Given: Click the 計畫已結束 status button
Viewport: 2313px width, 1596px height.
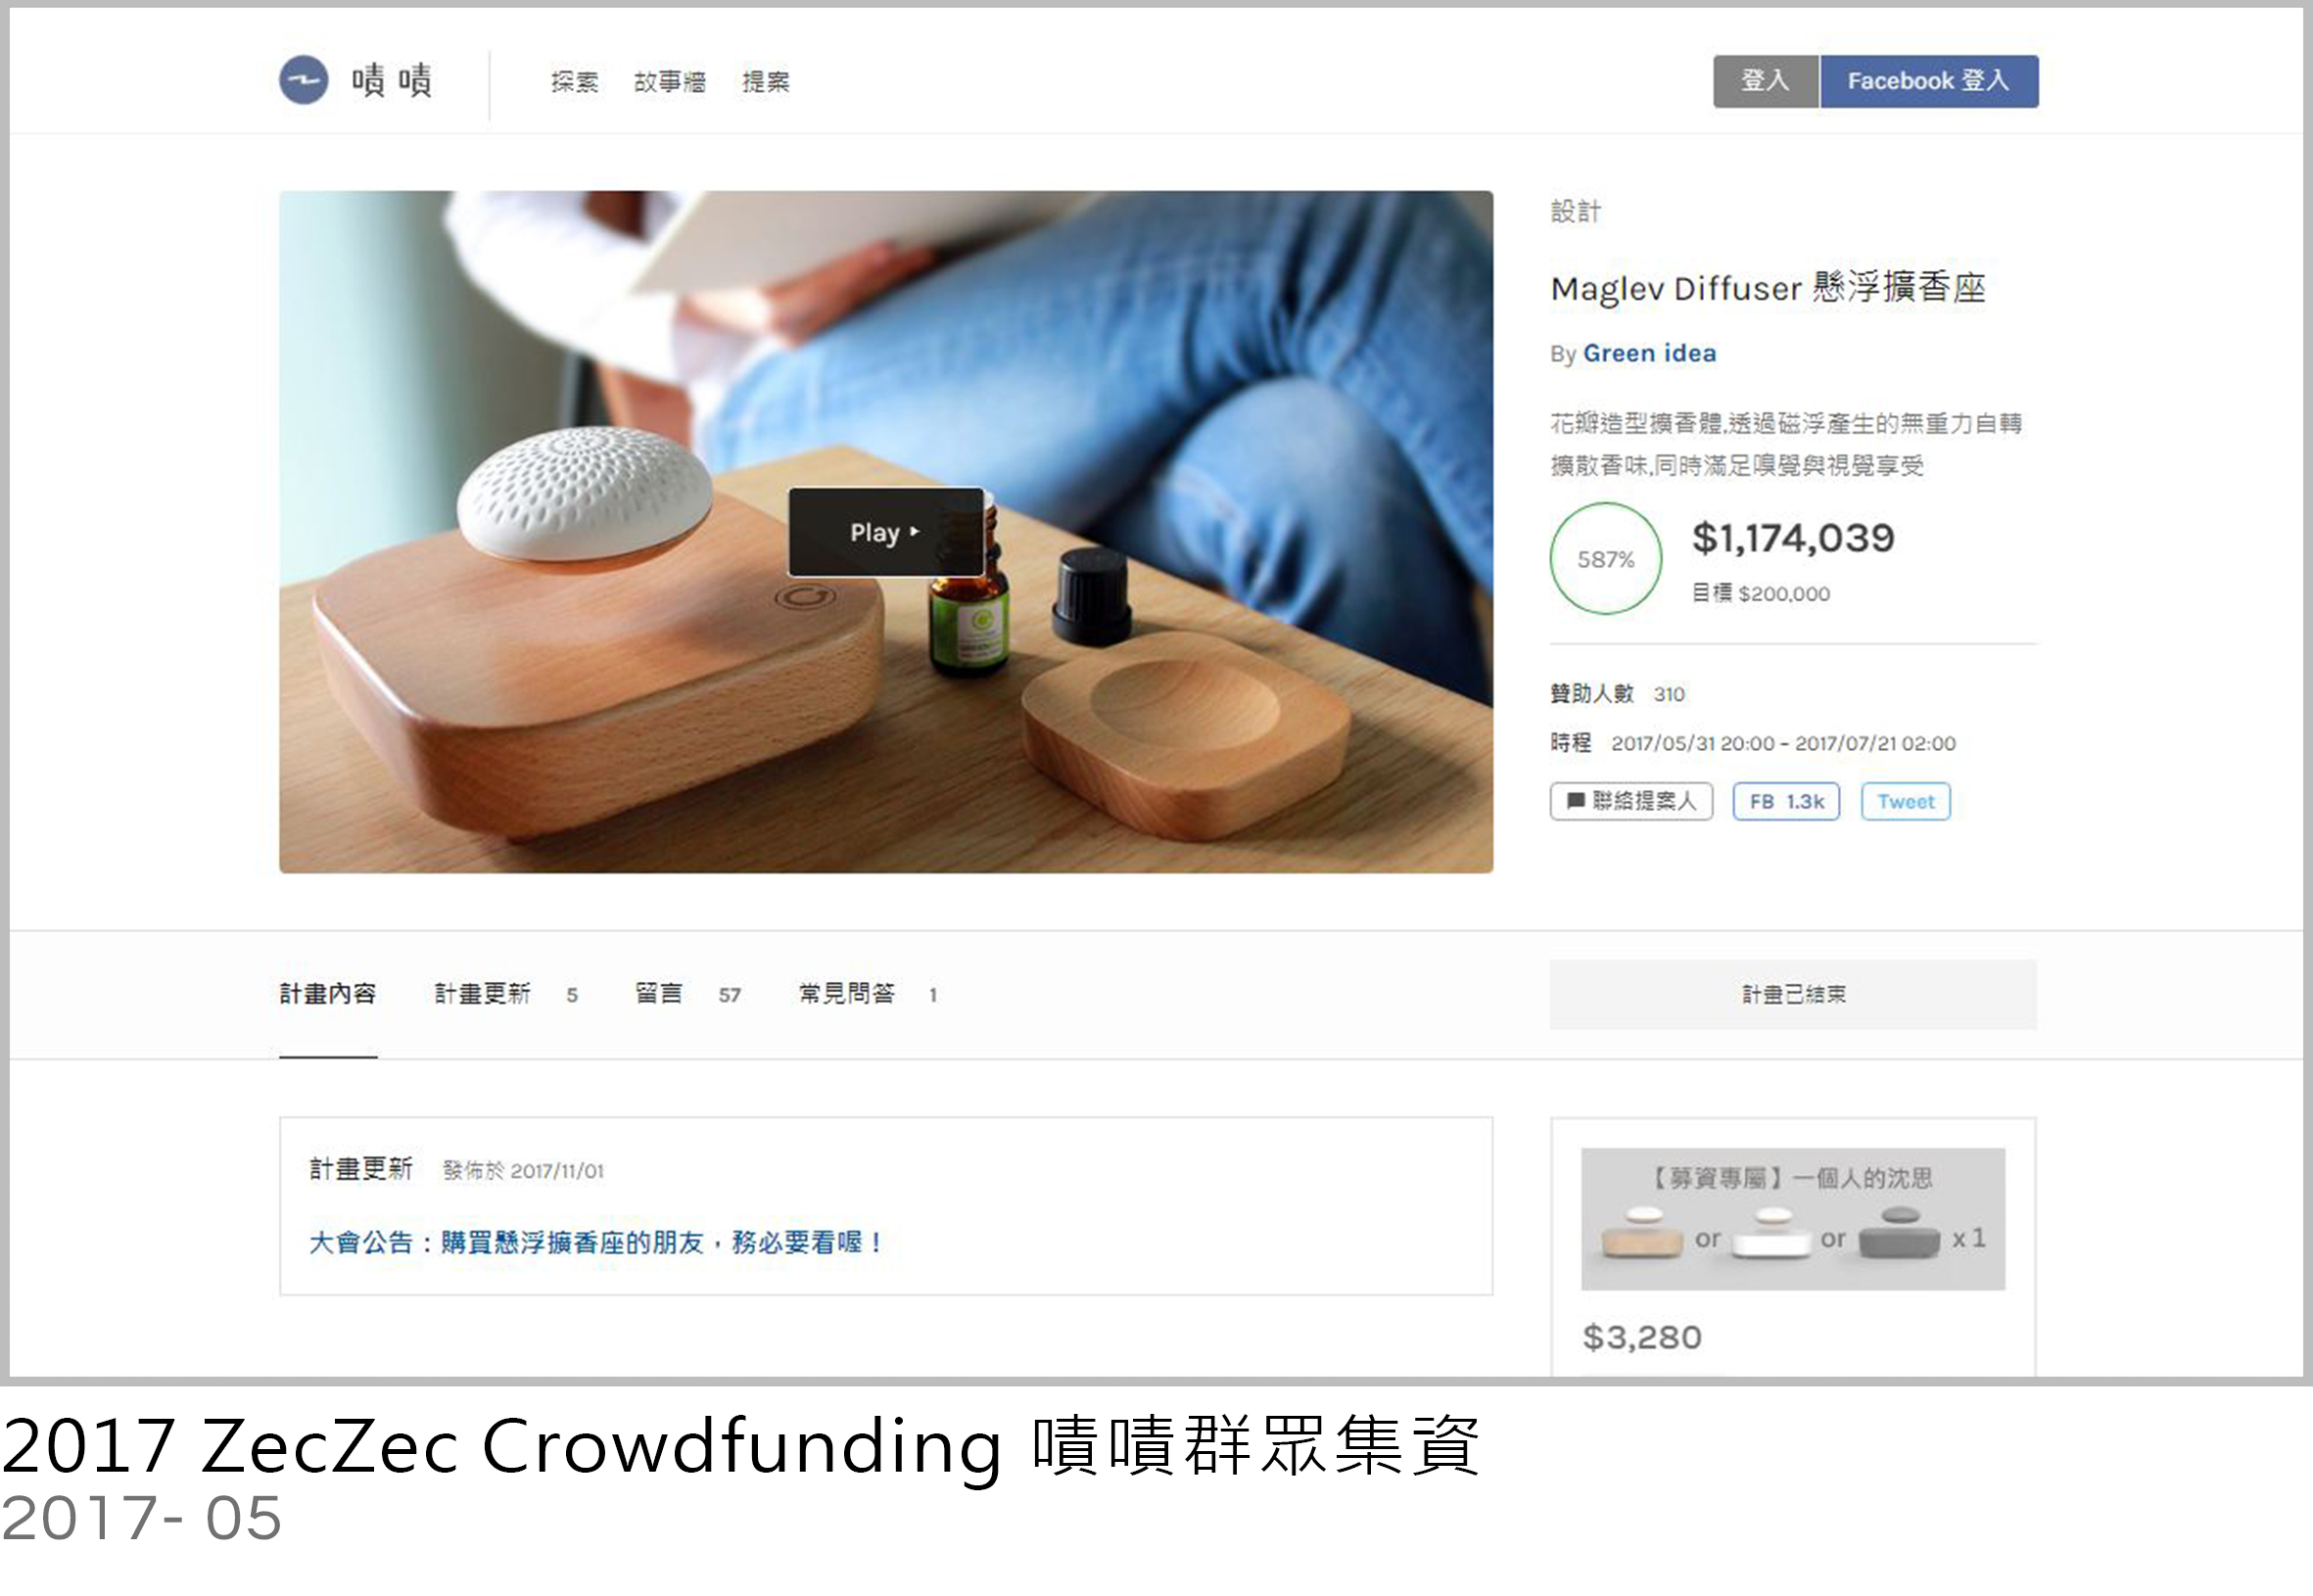Looking at the screenshot, I should 1793,994.
